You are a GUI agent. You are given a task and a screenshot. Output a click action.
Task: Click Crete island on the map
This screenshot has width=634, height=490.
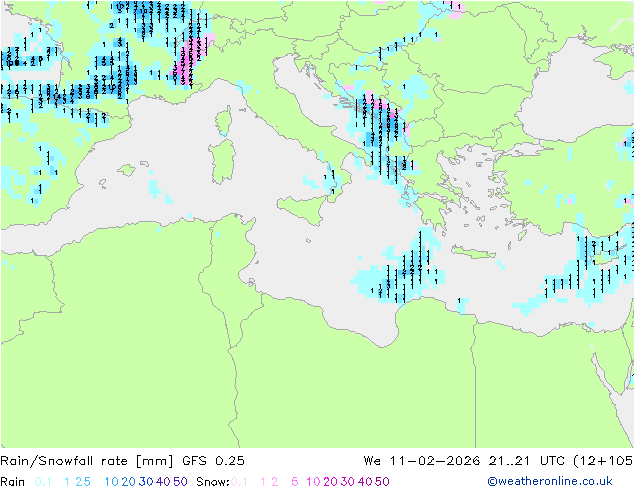(x=473, y=251)
